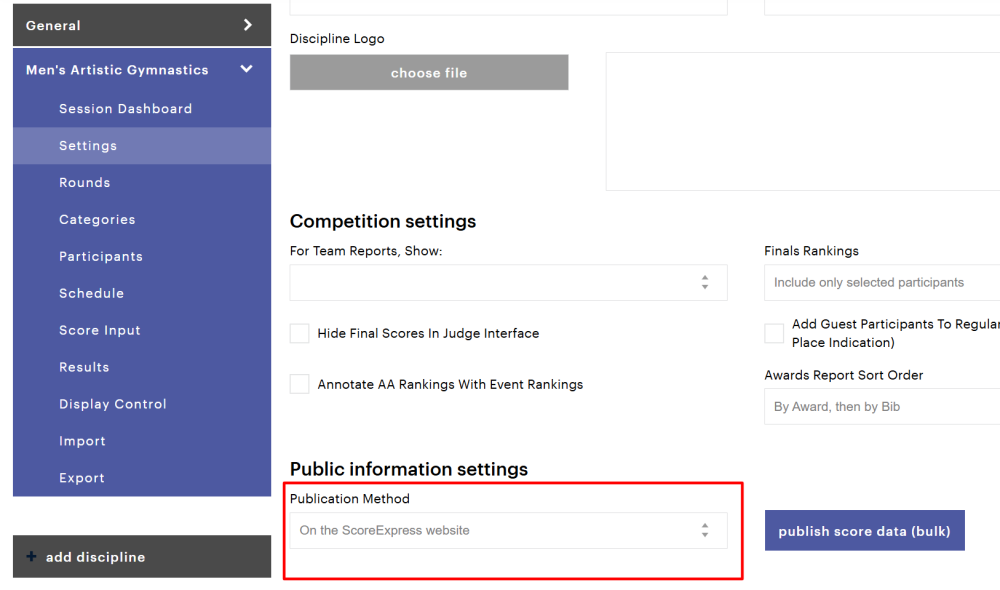Viewport: 1000px width, 590px height.
Task: Change the Awards Report Sort Order
Action: (x=880, y=407)
